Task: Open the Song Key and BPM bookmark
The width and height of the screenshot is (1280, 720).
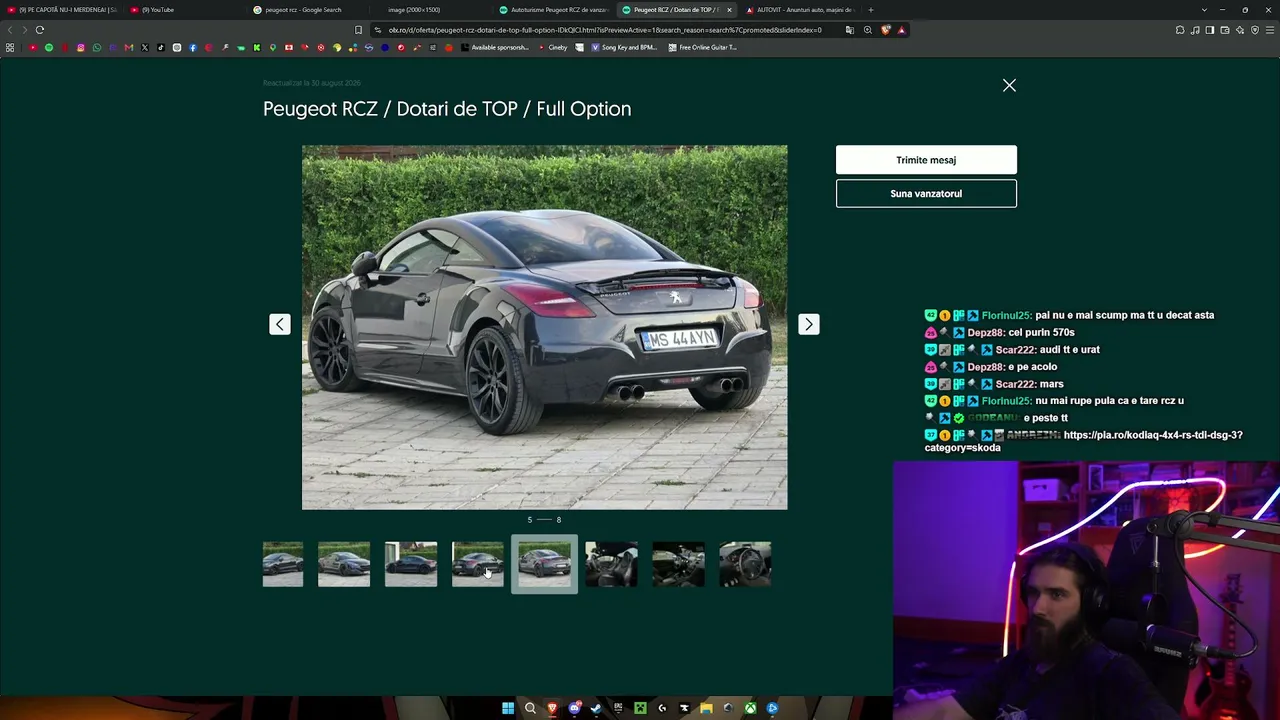Action: point(624,48)
